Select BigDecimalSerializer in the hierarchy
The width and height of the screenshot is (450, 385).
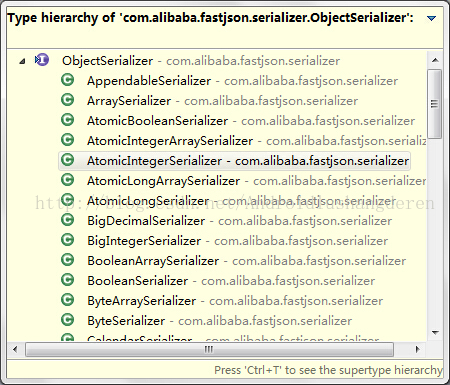coord(239,221)
